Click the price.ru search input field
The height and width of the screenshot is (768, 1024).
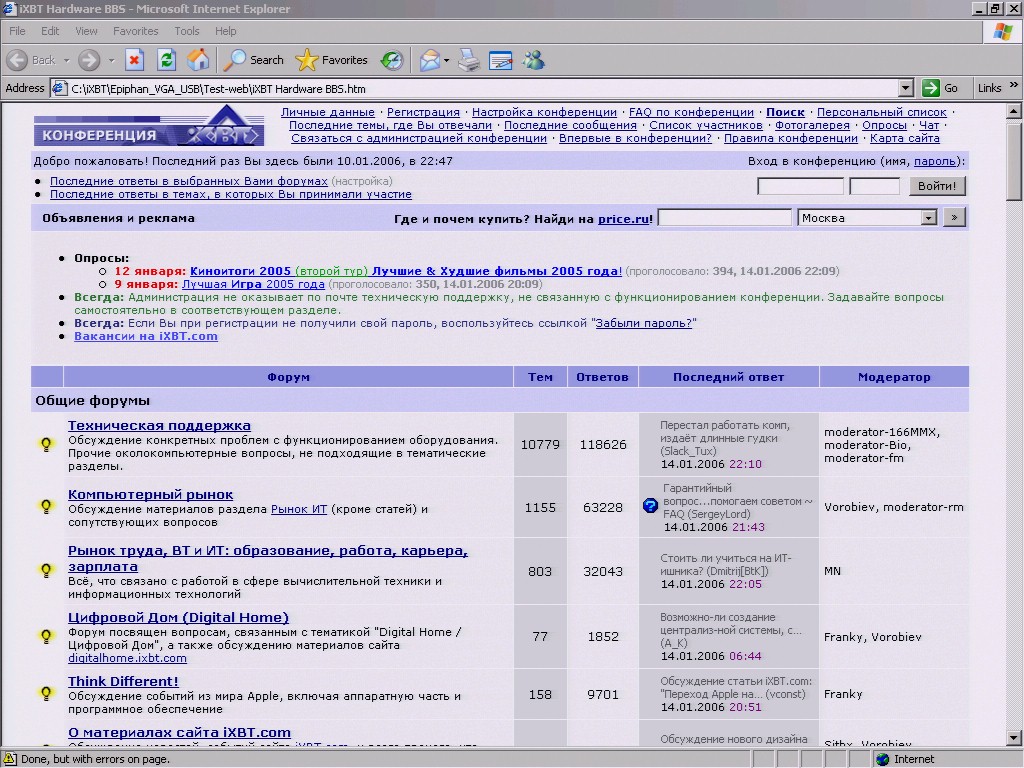(x=724, y=218)
